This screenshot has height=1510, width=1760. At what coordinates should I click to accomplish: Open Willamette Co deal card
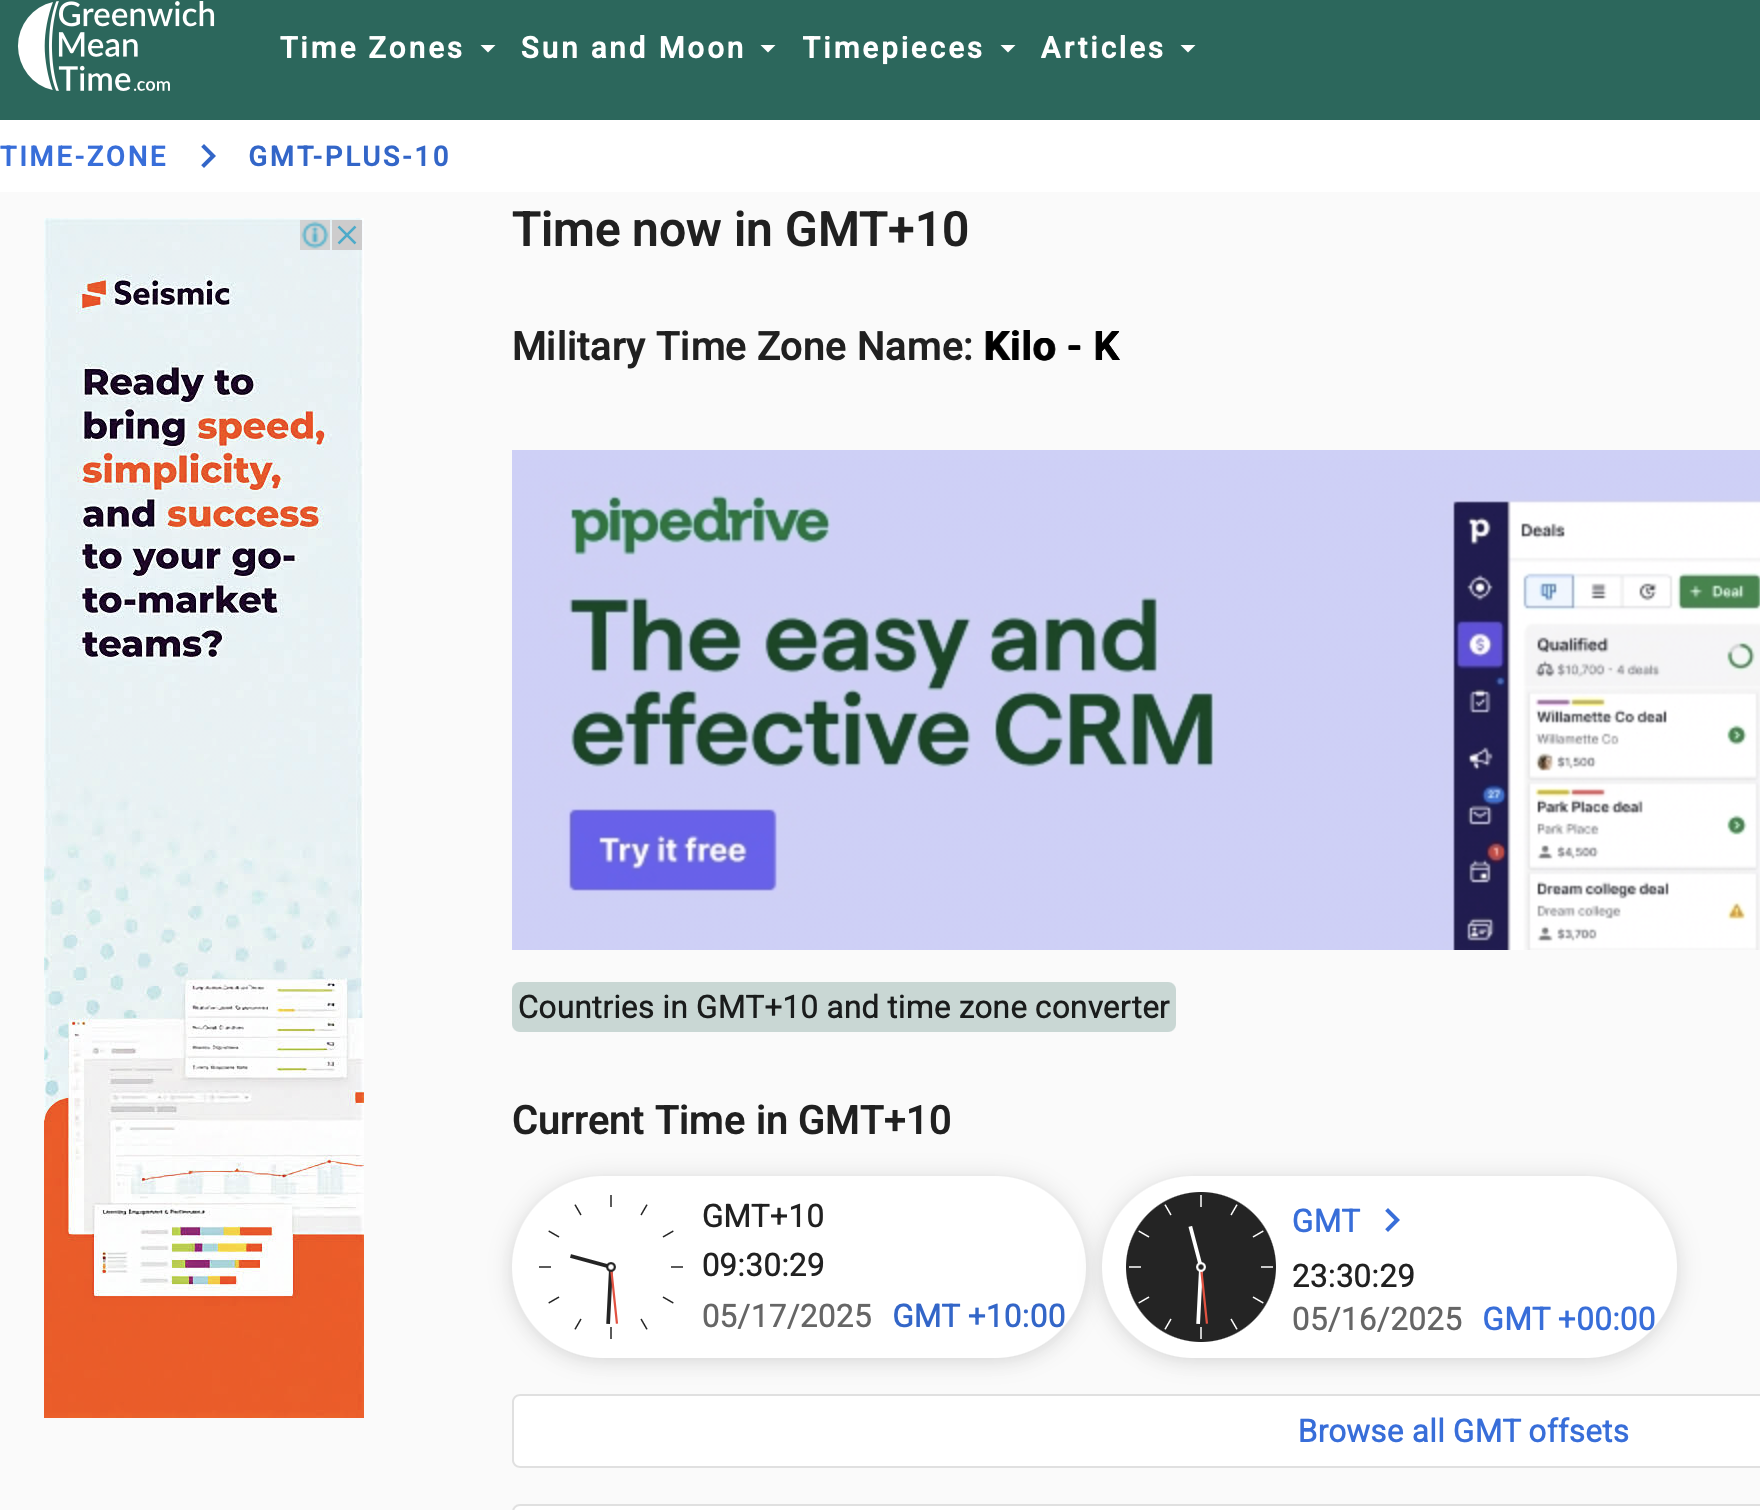pos(1642,738)
